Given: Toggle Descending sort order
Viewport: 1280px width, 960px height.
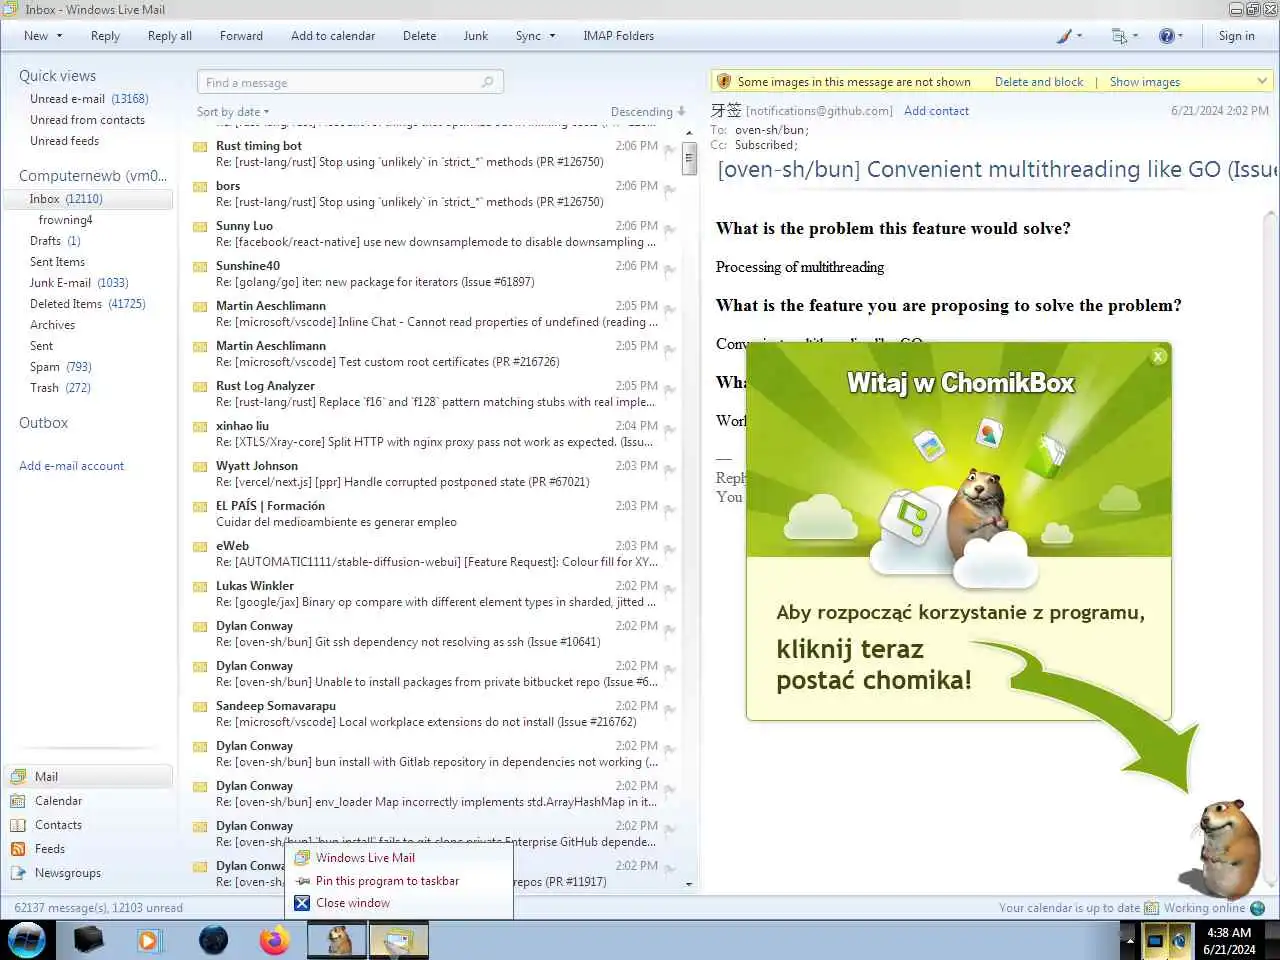Looking at the screenshot, I should coord(648,112).
